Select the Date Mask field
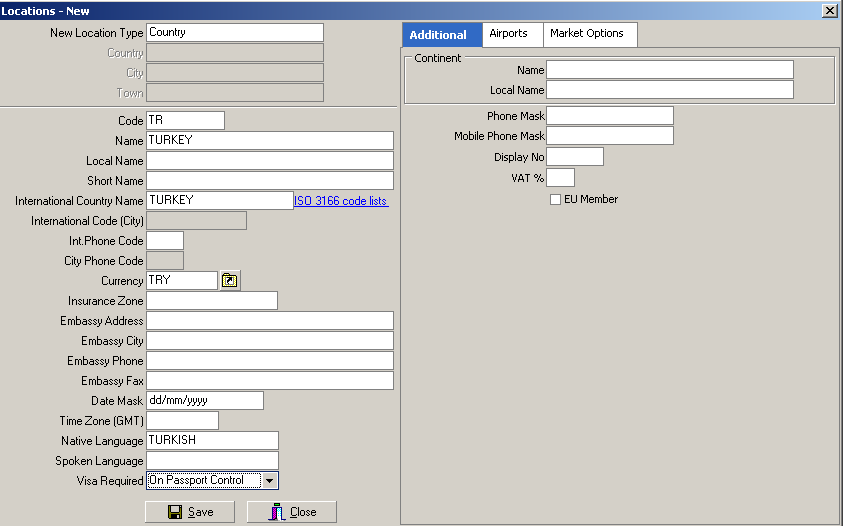This screenshot has height=526, width=843. pos(204,401)
